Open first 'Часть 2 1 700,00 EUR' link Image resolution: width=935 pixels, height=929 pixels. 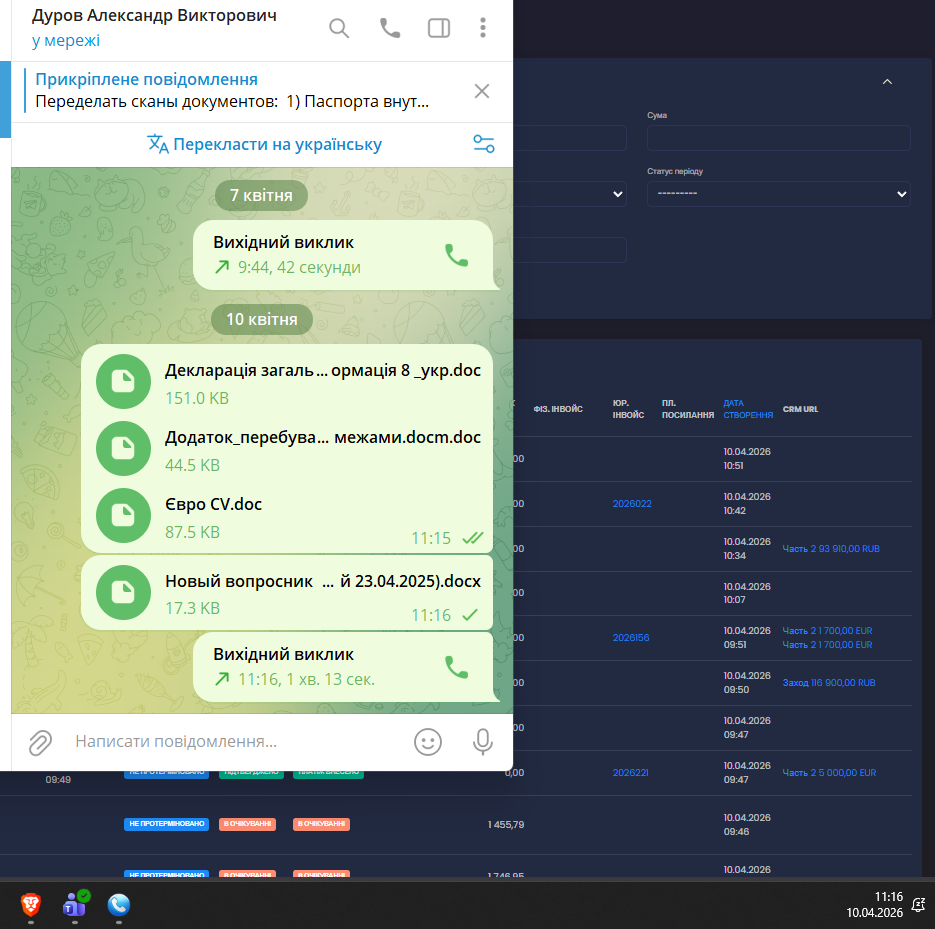coord(827,631)
